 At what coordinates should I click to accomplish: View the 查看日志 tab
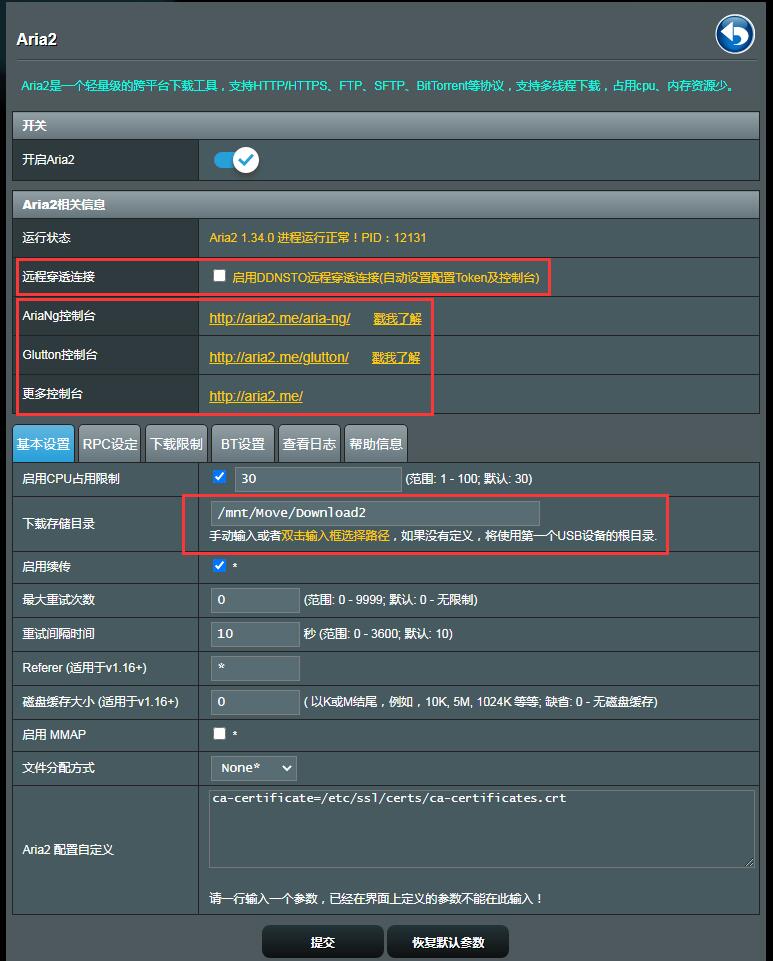click(309, 444)
